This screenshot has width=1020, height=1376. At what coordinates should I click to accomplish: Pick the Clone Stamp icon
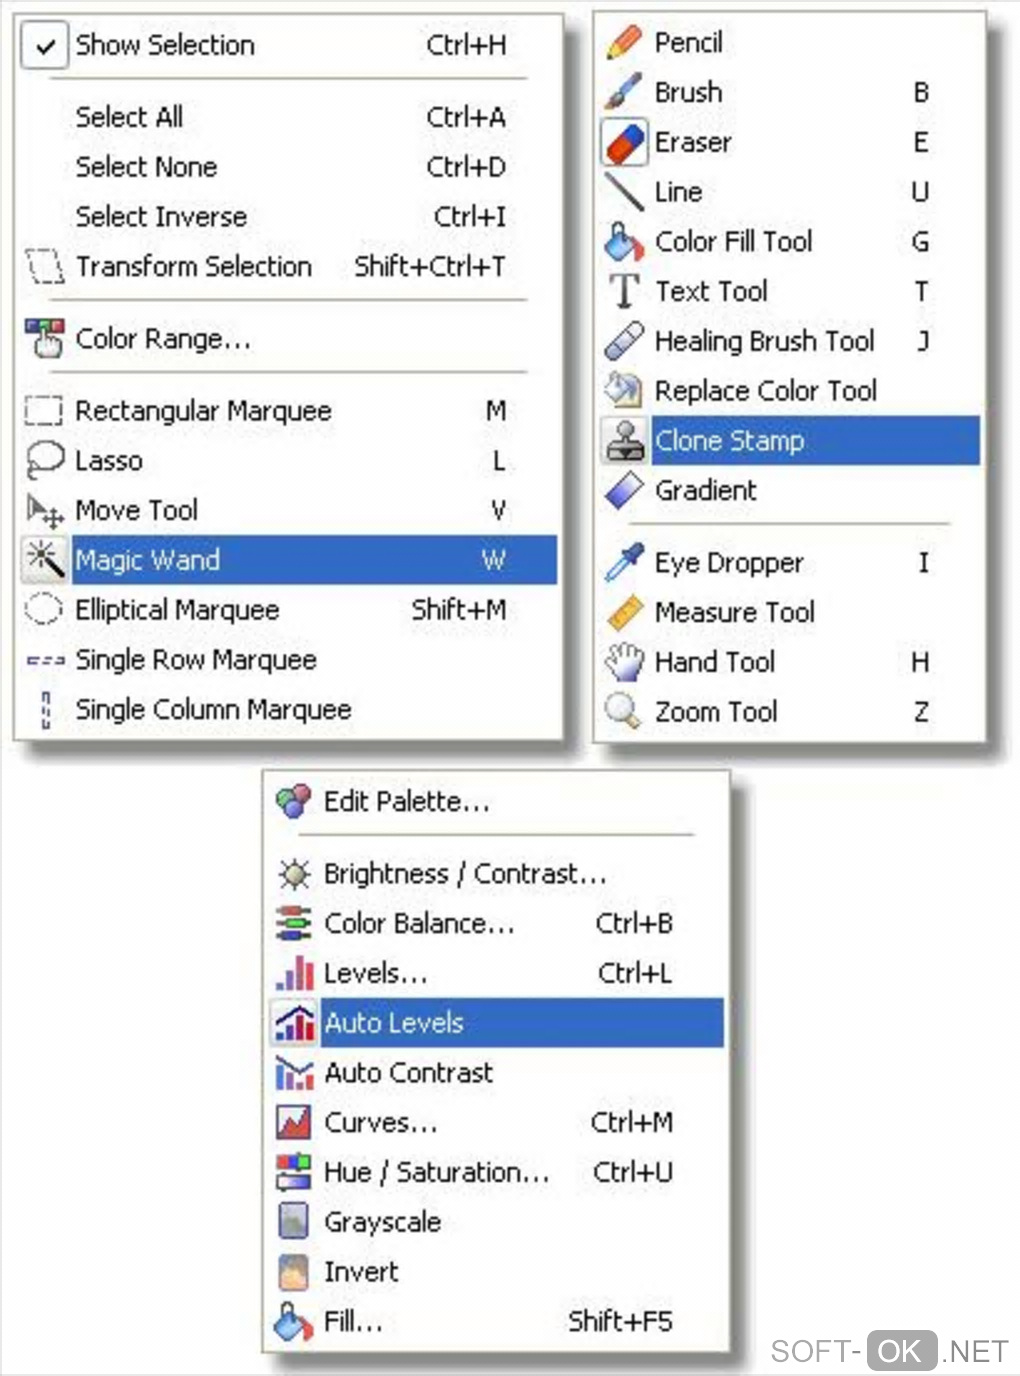pyautogui.click(x=625, y=441)
